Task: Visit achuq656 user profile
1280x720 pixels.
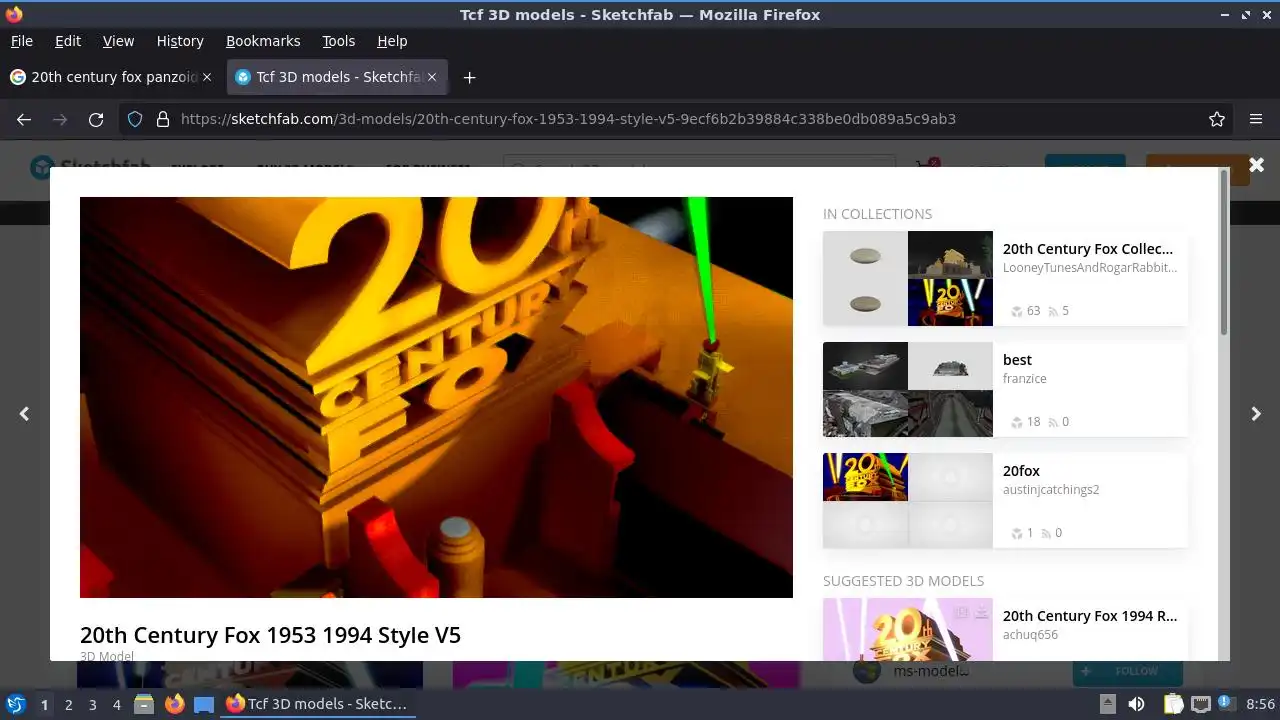Action: pyautogui.click(x=1030, y=635)
